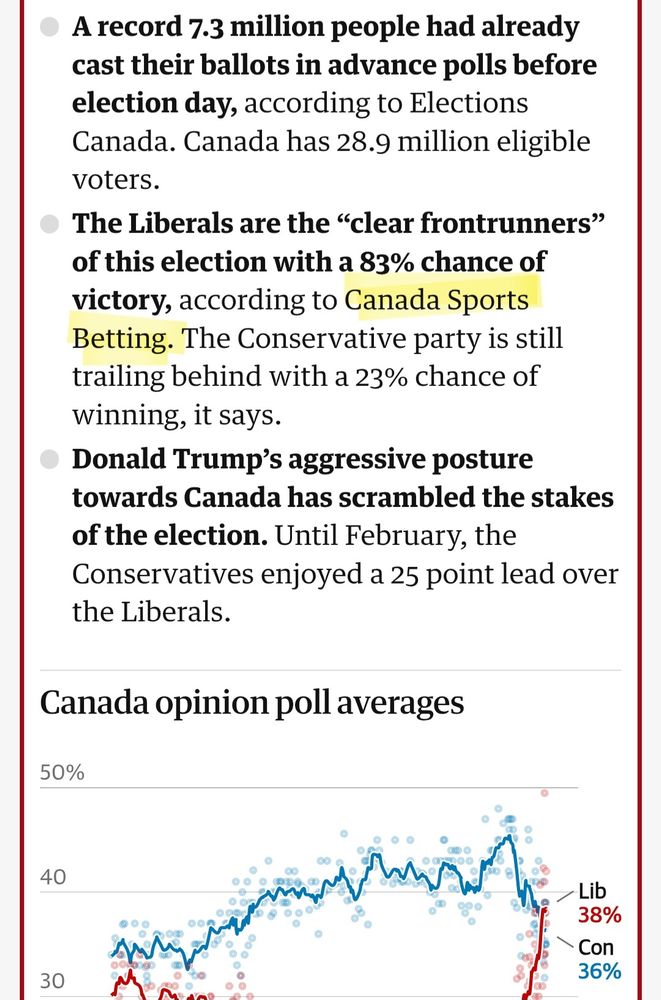The width and height of the screenshot is (661, 1000).
Task: Click the 30 axis label on the chart
Action: click(52, 980)
